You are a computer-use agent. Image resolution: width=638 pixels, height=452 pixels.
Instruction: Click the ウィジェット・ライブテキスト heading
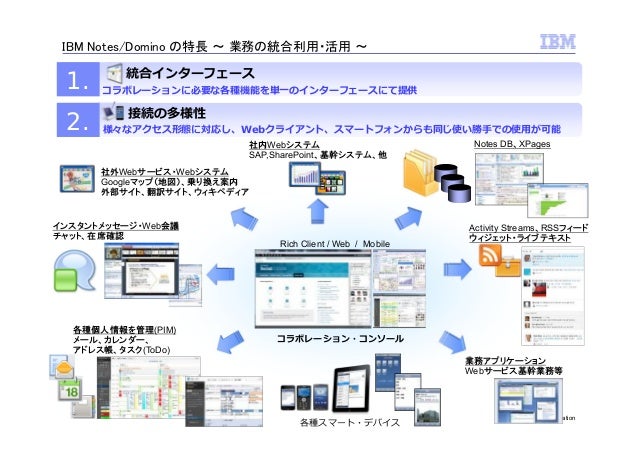(x=520, y=238)
